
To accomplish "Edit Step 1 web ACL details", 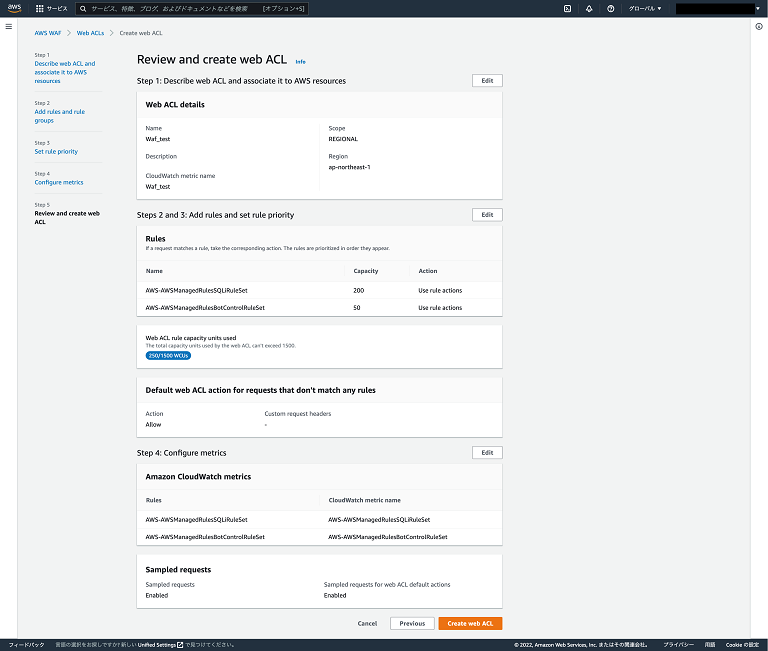I will [487, 80].
